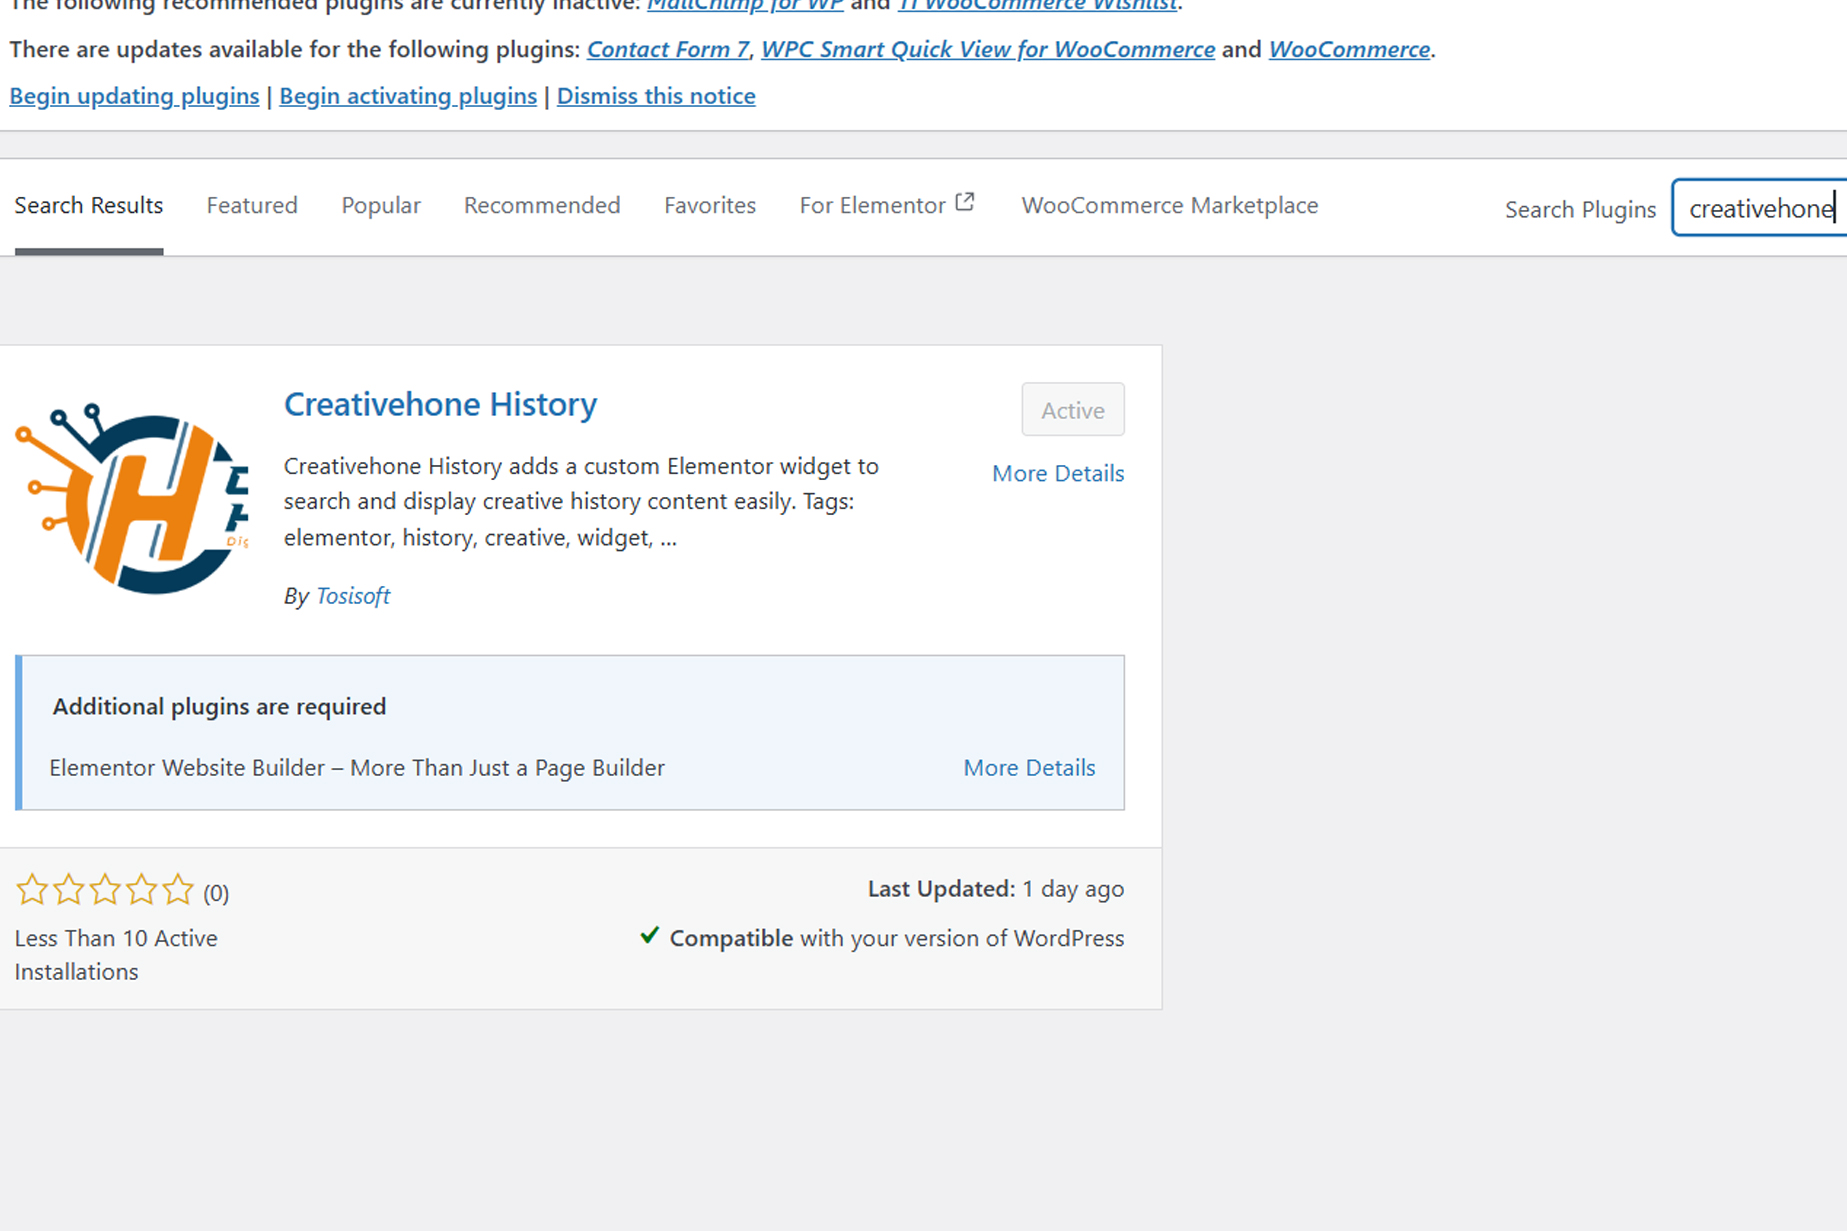Visit the Tosisoft author link
Screen dimensions: 1847x1231
point(353,596)
